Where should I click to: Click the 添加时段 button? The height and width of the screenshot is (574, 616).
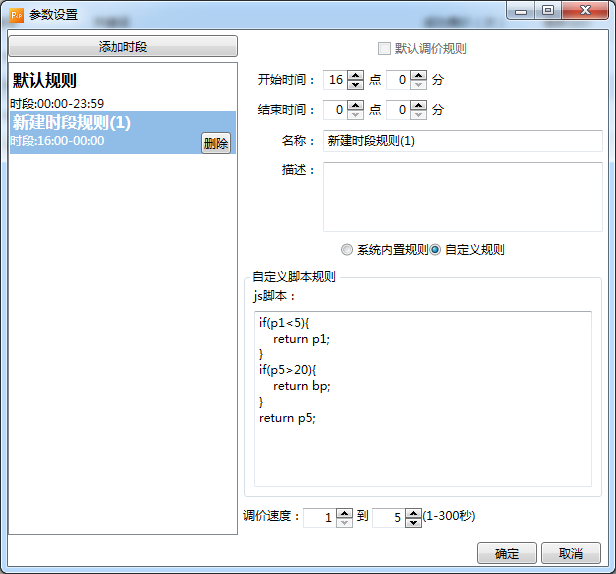tap(123, 46)
